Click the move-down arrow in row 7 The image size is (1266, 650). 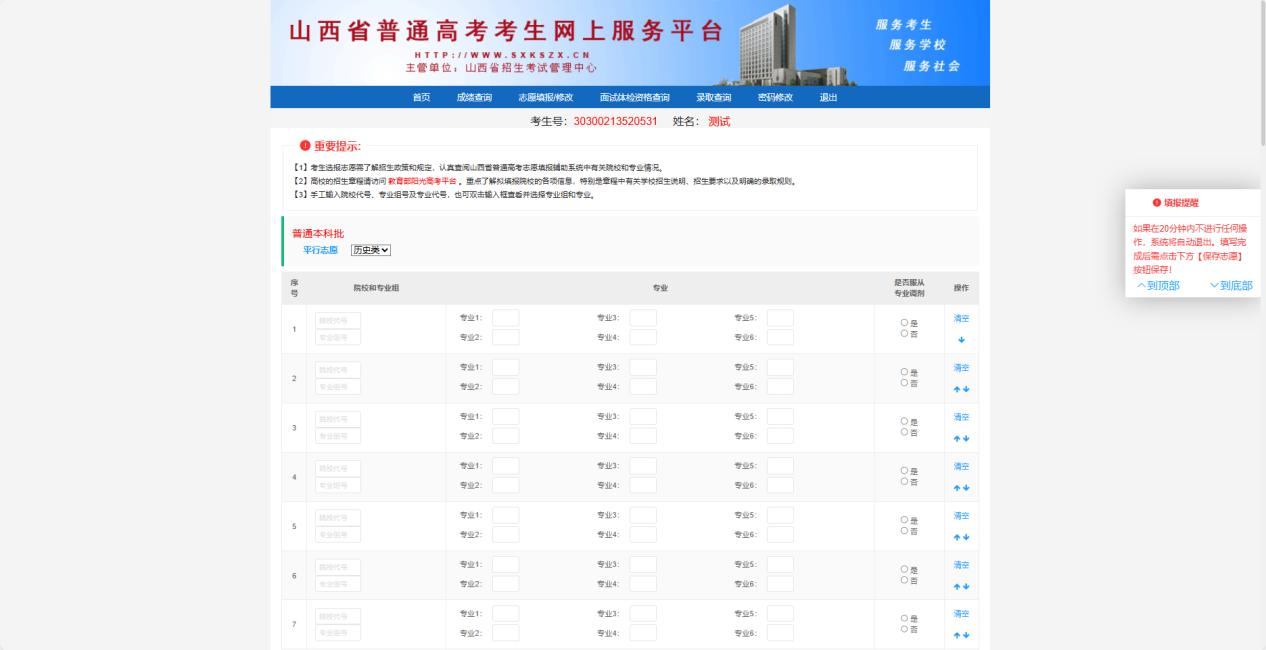[966, 635]
